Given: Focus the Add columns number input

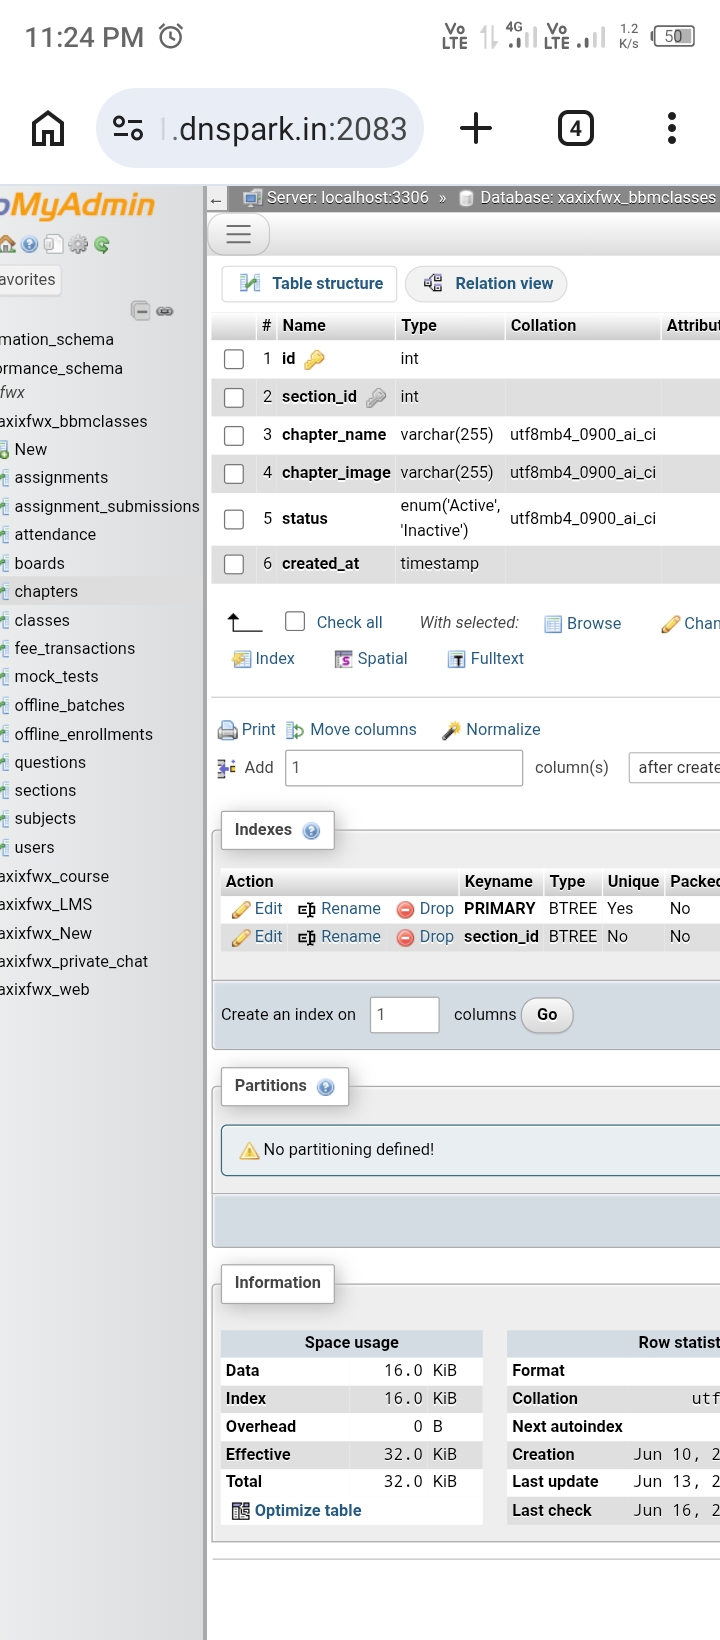Looking at the screenshot, I should coord(404,768).
